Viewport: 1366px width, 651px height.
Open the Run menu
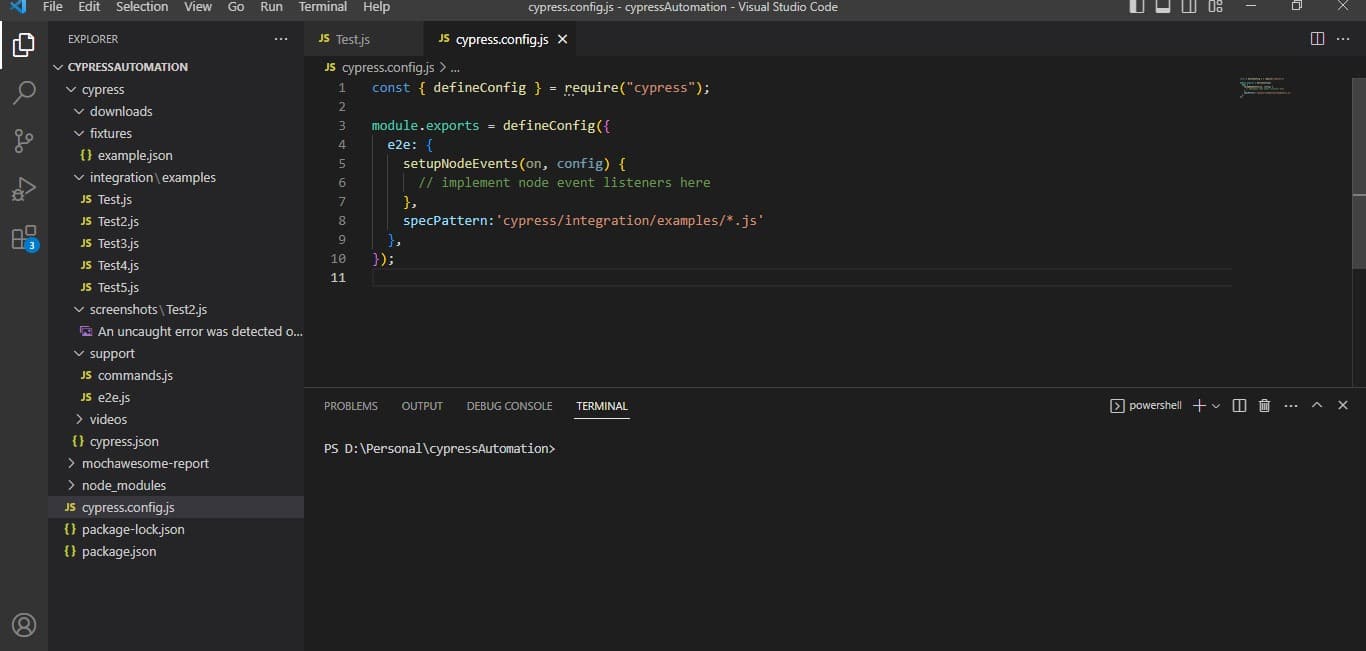[x=271, y=7]
